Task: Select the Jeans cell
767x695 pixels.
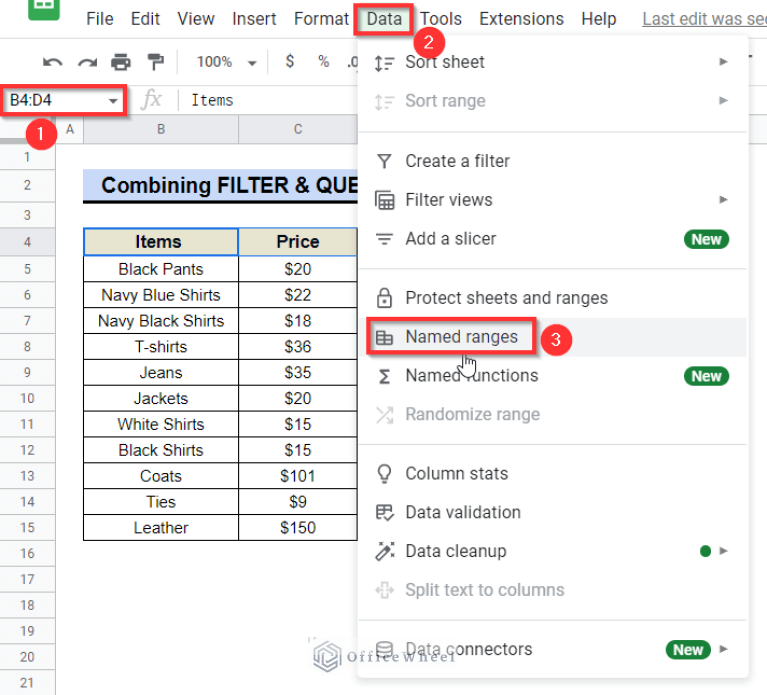Action: pyautogui.click(x=161, y=373)
